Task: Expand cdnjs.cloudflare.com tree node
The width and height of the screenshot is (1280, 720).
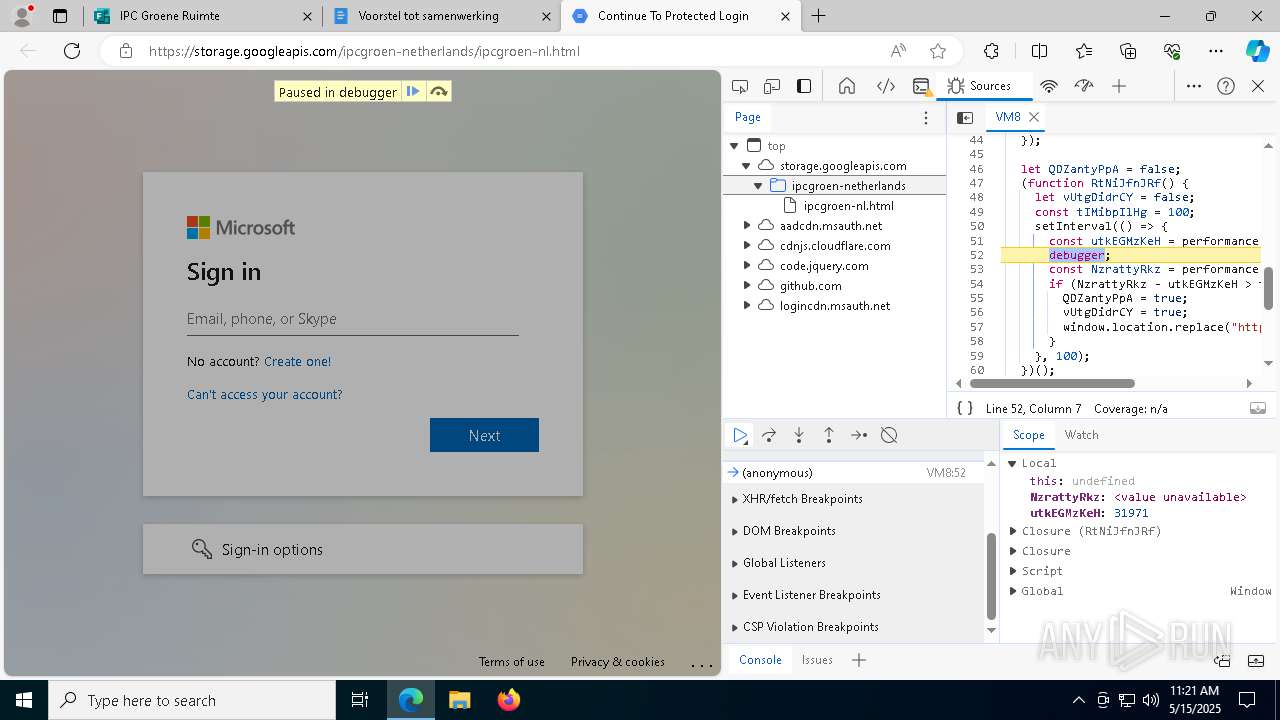Action: click(x=746, y=246)
